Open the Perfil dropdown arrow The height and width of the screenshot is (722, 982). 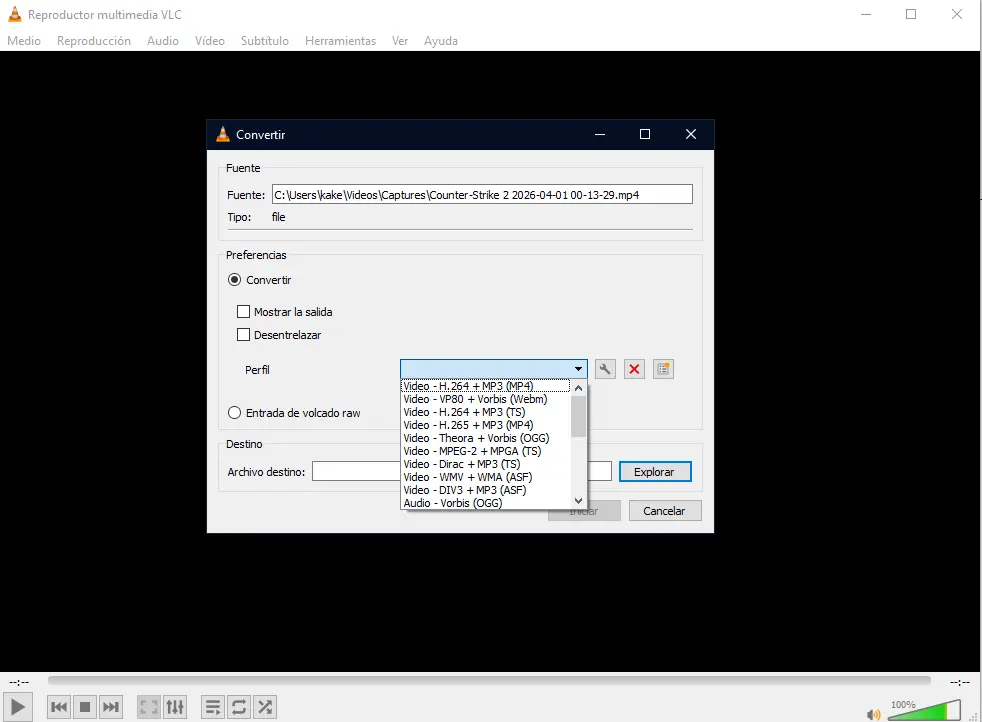(x=578, y=368)
